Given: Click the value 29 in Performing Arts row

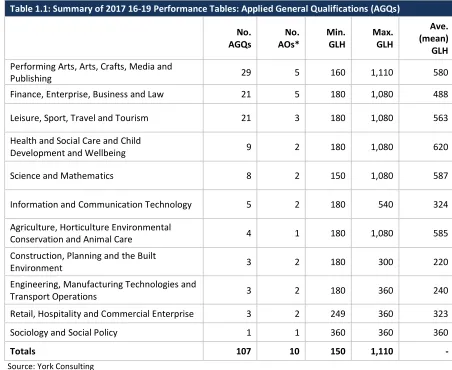Looking at the screenshot, I should coord(246,72).
